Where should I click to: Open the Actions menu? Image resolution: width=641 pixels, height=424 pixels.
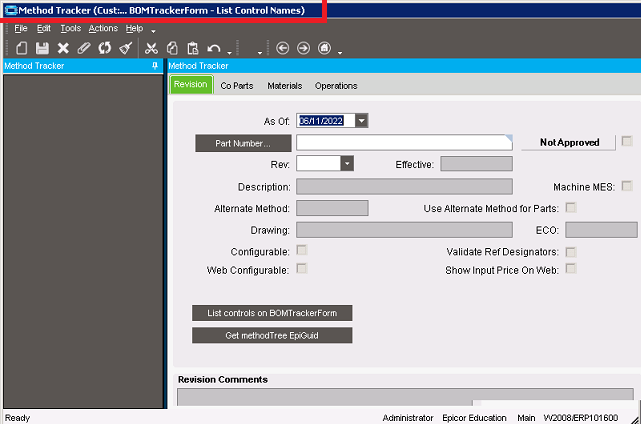[x=103, y=28]
